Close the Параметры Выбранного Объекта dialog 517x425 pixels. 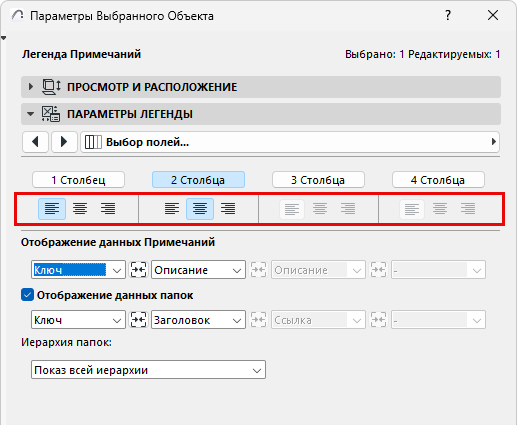coord(493,15)
